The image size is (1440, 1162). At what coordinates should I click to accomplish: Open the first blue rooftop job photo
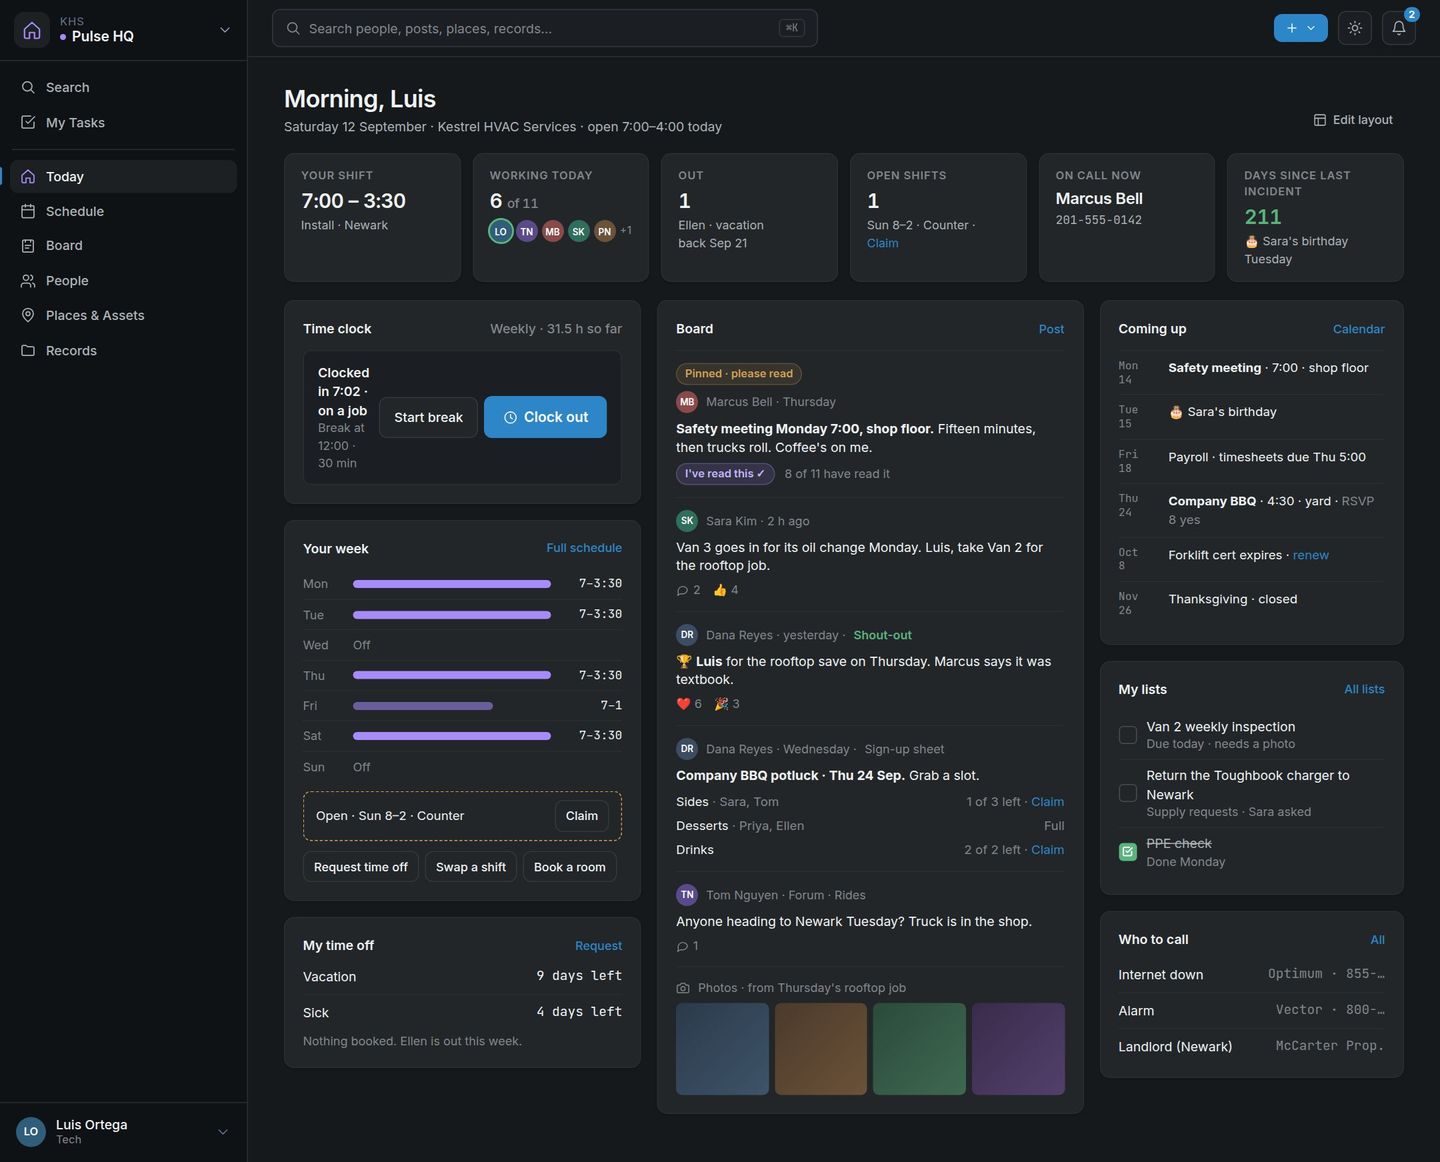pyautogui.click(x=722, y=1049)
